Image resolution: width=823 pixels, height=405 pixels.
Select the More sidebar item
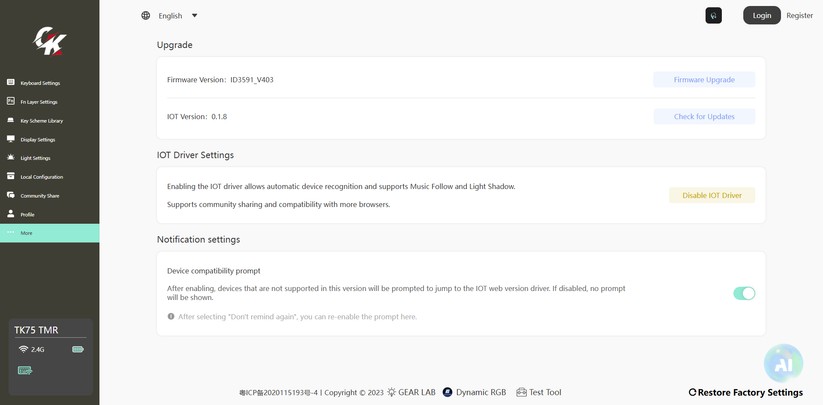49,233
